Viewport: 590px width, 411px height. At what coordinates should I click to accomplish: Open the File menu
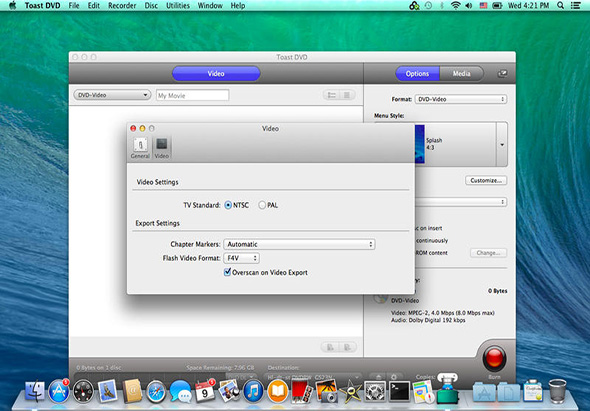(x=74, y=6)
